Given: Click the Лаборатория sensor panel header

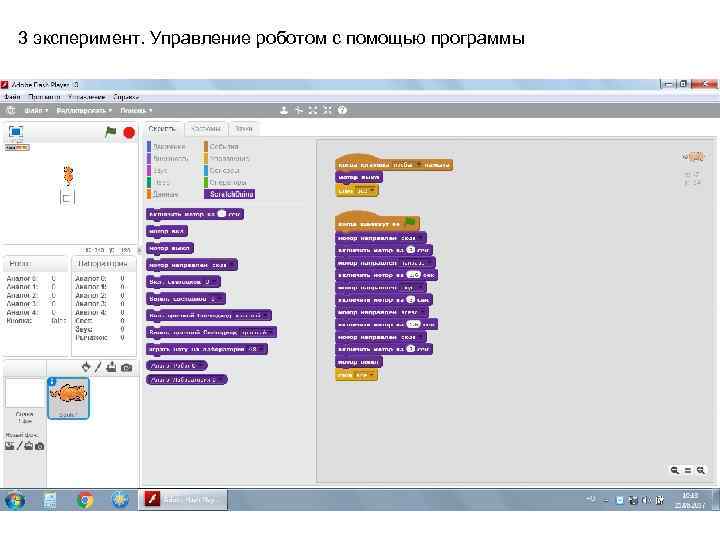Looking at the screenshot, I should tap(103, 264).
